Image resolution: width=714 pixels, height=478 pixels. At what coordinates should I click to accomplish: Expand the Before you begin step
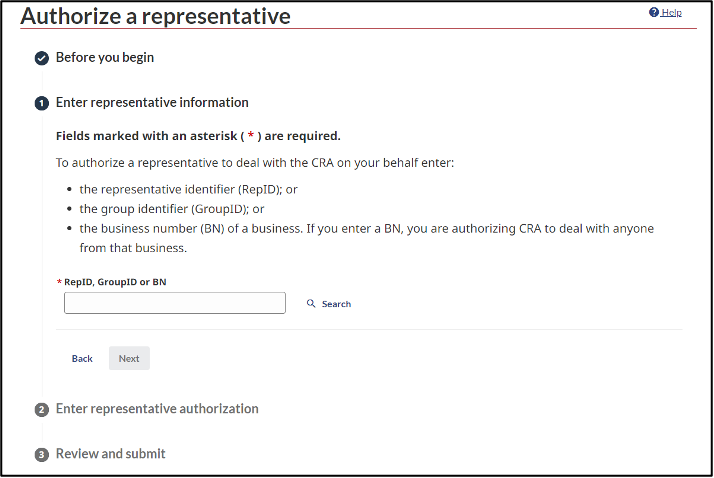pyautogui.click(x=105, y=57)
